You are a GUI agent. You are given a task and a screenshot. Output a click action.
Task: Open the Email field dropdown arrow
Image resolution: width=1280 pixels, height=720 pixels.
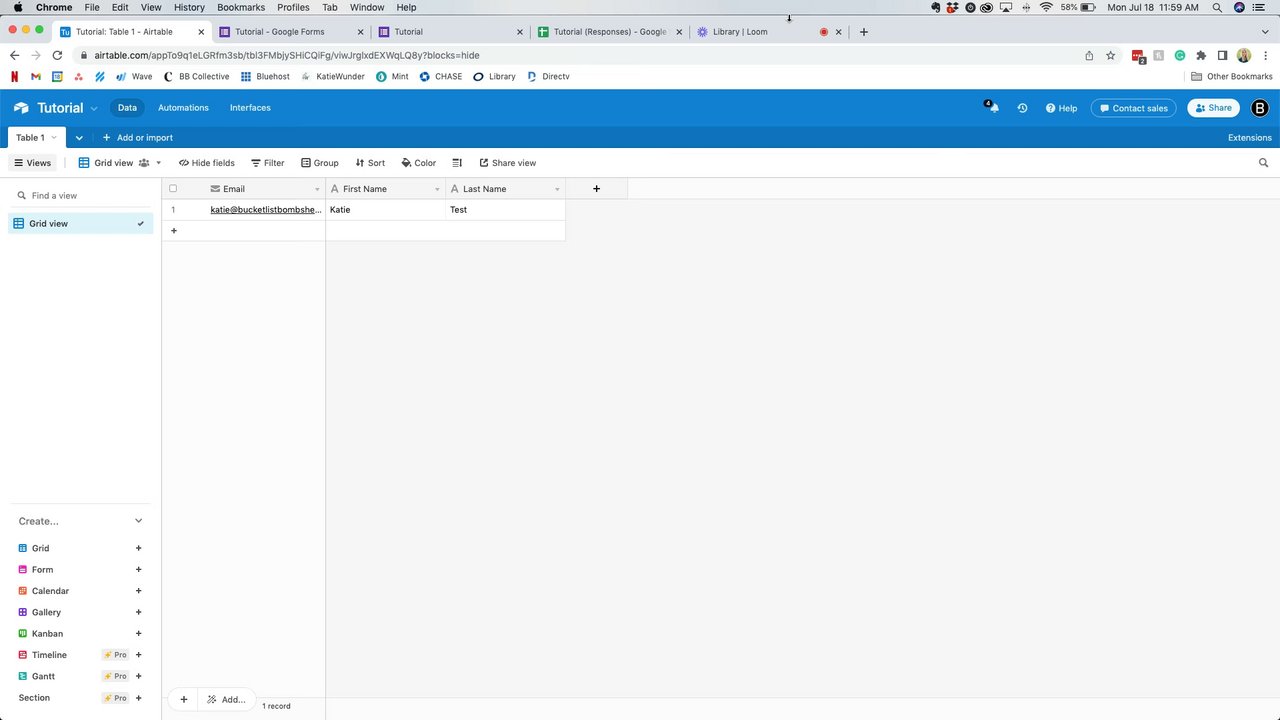tap(317, 189)
